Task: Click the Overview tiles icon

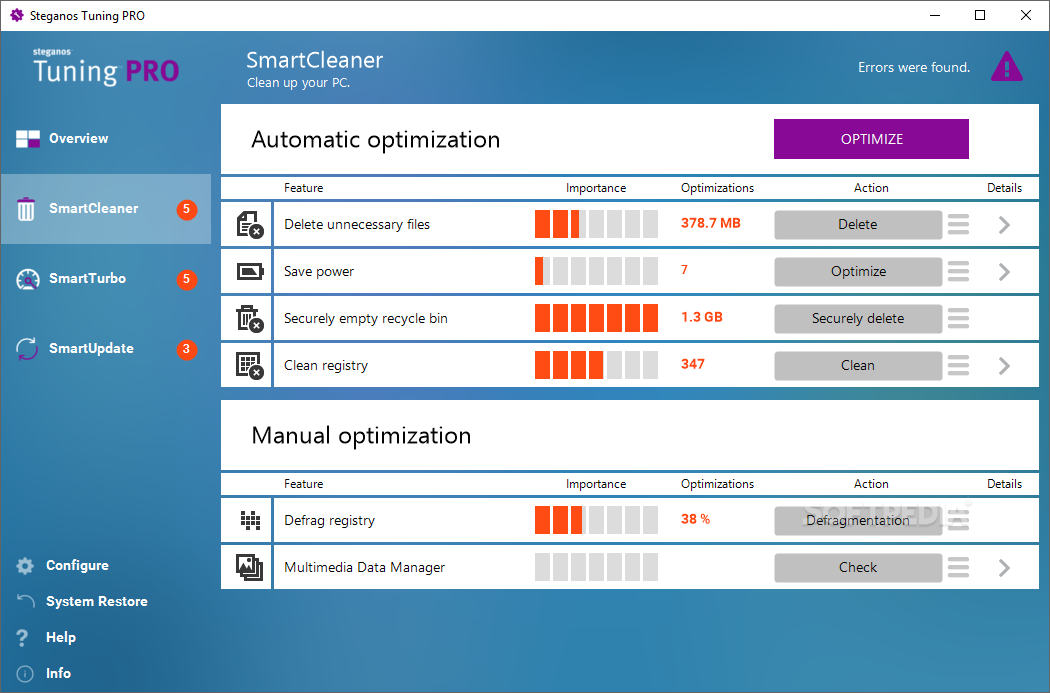Action: 28,139
